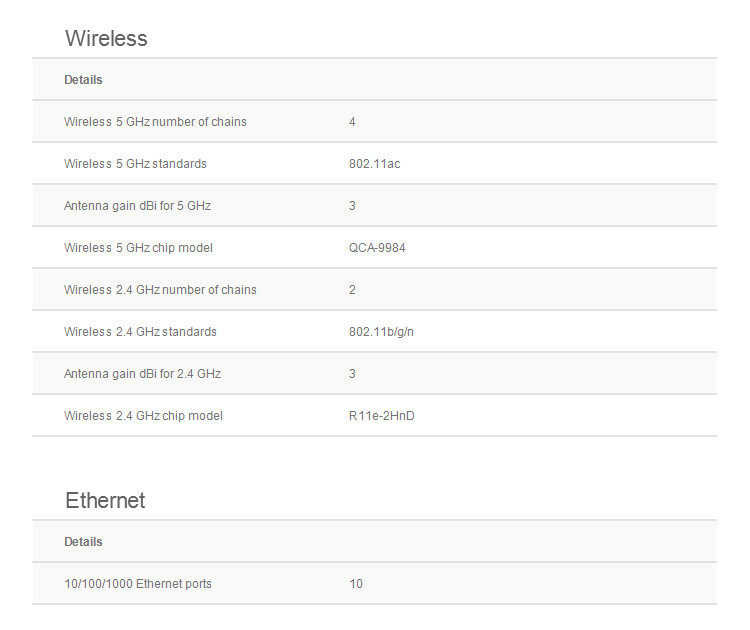Image resolution: width=750 pixels, height=630 pixels.
Task: Click the Wireless 5 GHz standards label
Action: (135, 164)
